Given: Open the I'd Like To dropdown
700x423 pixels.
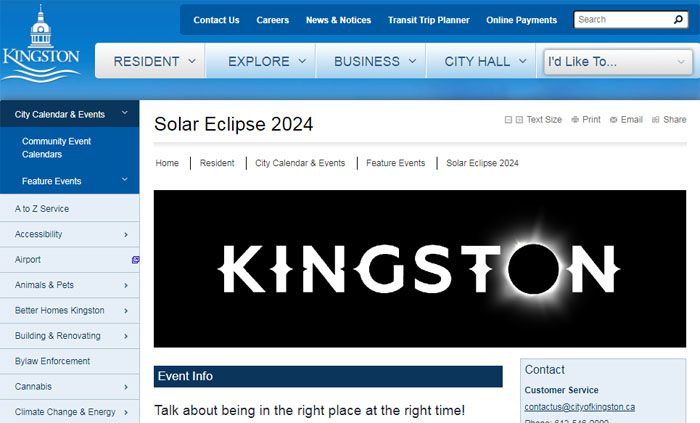Looking at the screenshot, I should point(616,62).
